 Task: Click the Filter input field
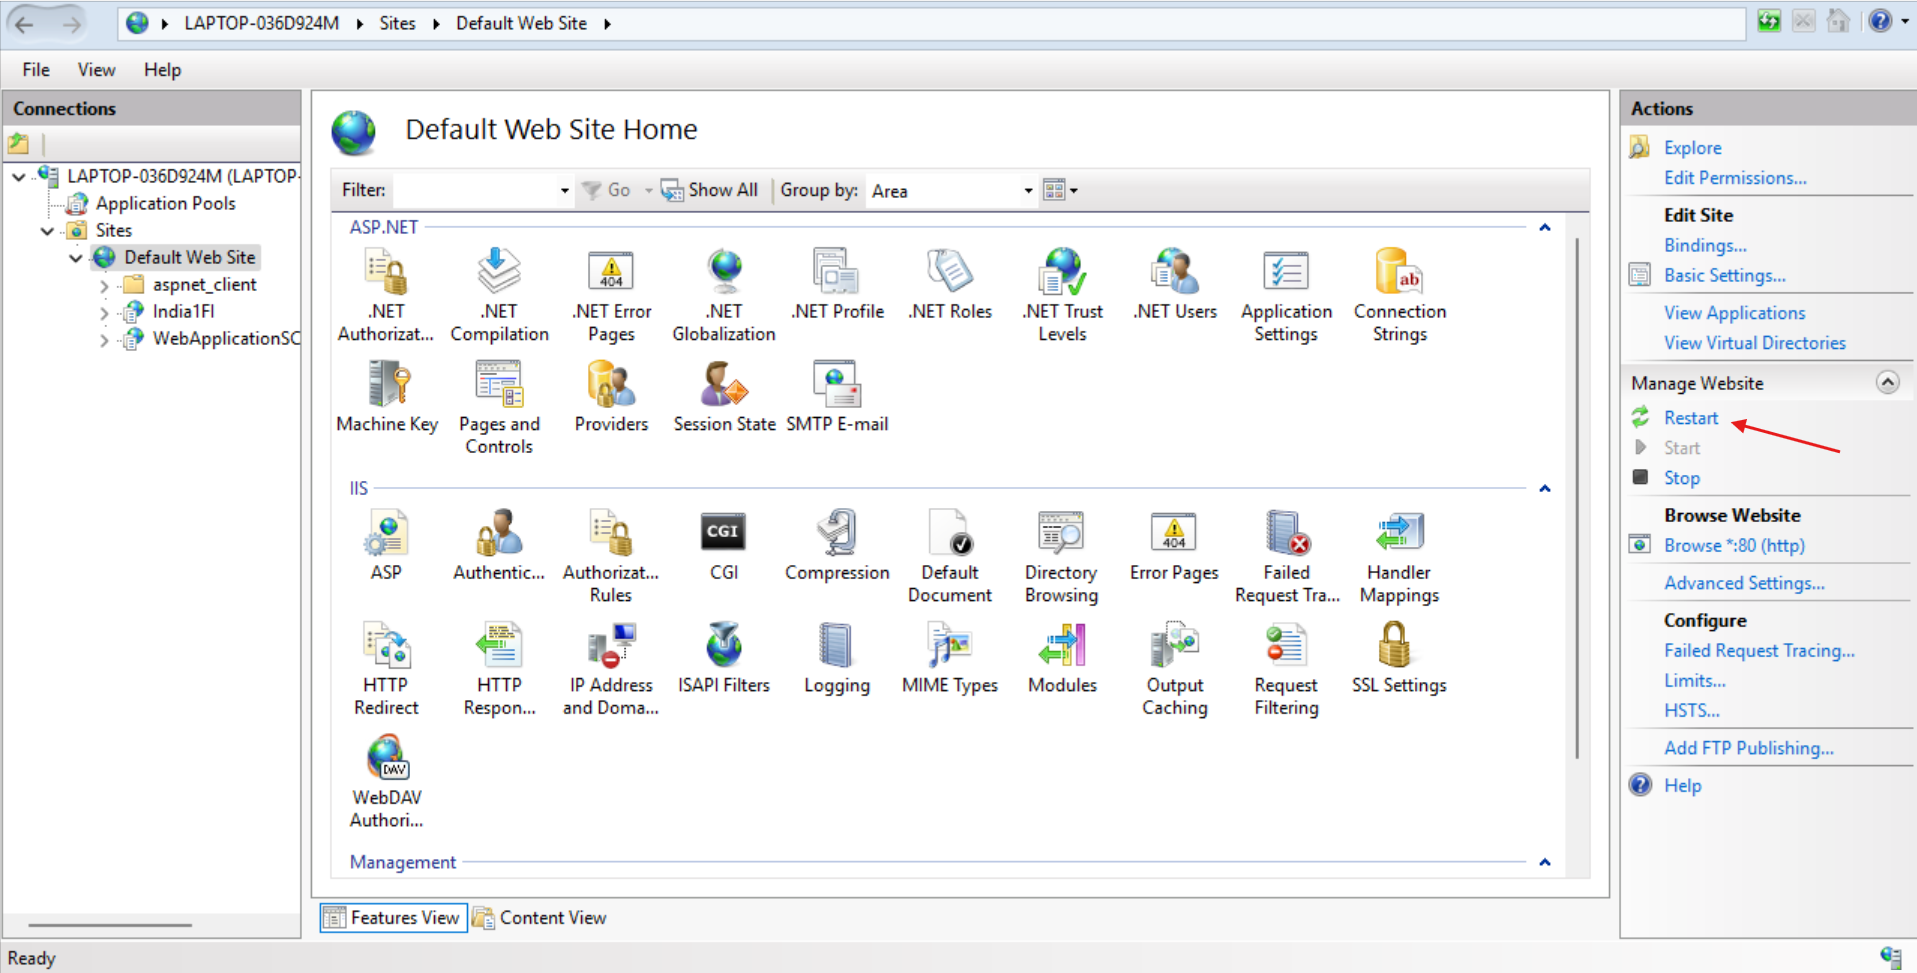tap(475, 191)
